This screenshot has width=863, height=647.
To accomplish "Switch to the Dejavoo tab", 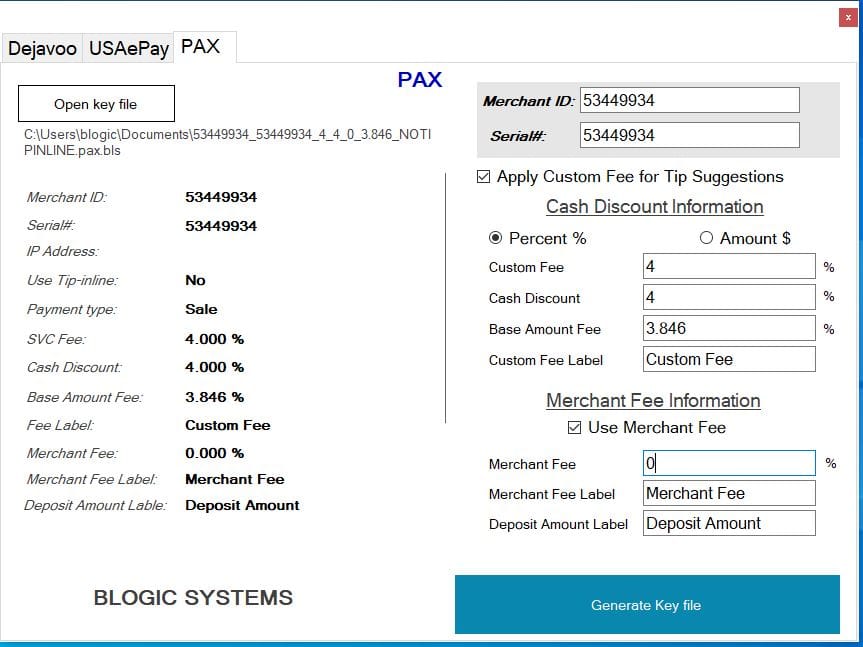I will (42, 48).
